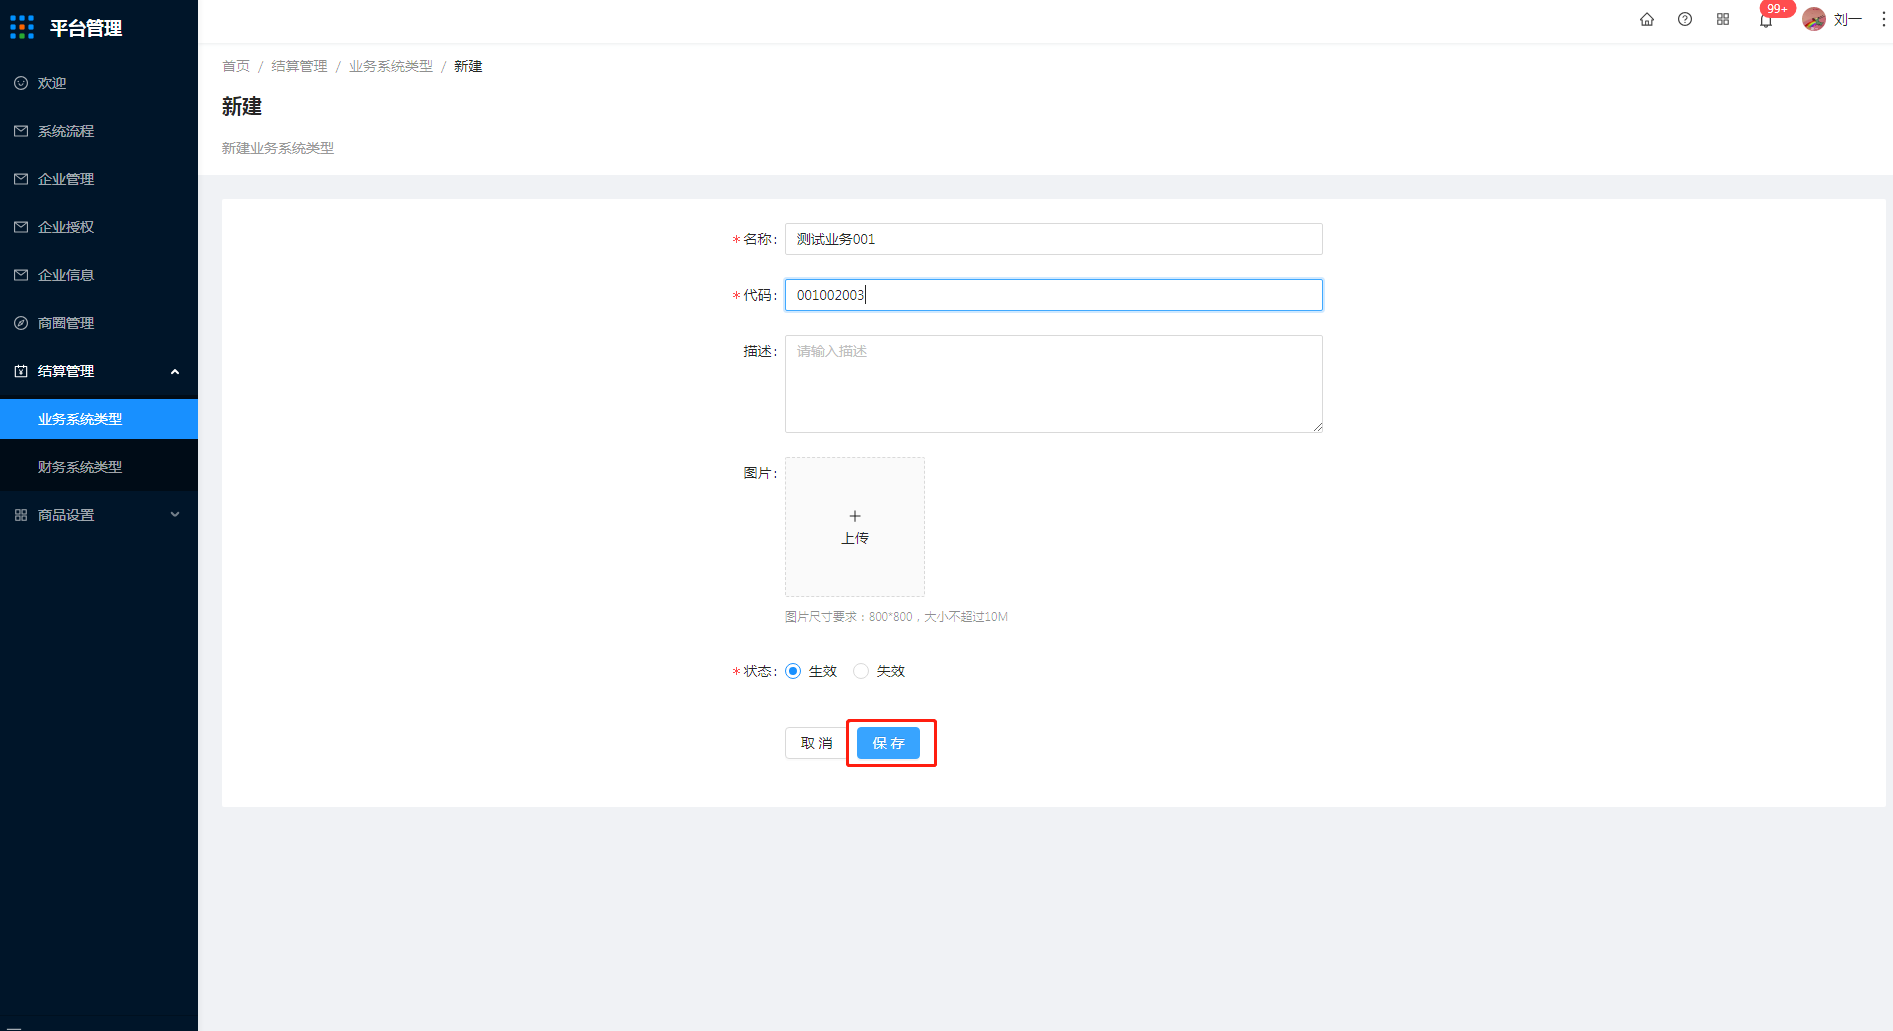This screenshot has width=1893, height=1031.
Task: Click the home icon in top bar
Action: (x=1647, y=19)
